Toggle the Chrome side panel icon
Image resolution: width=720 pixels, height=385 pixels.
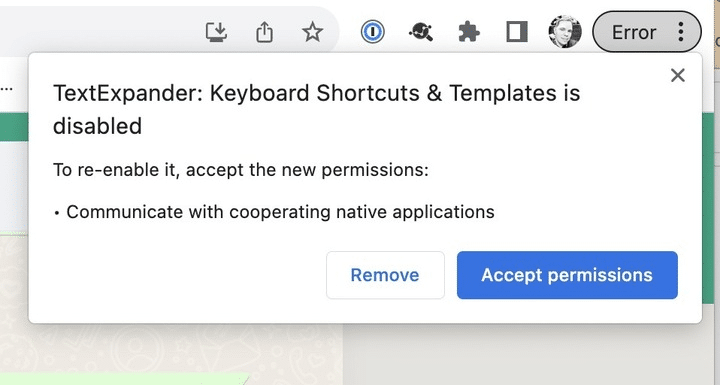pyautogui.click(x=517, y=32)
